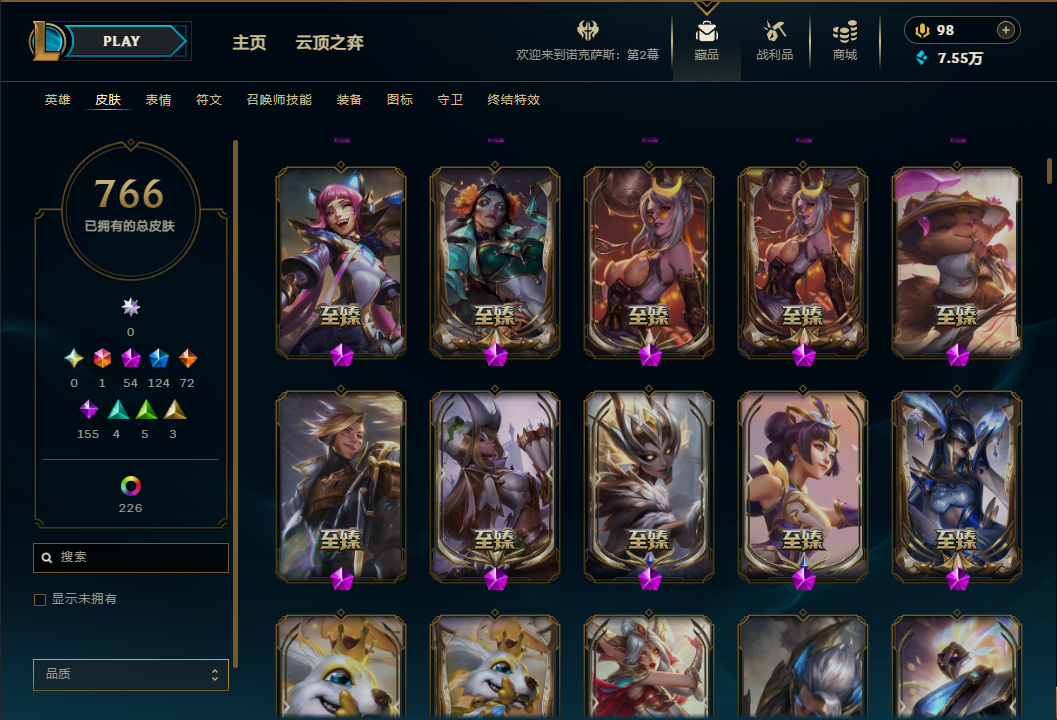Image resolution: width=1057 pixels, height=720 pixels.
Task: Select the mythic gem icon above 155
Action: [x=88, y=409]
